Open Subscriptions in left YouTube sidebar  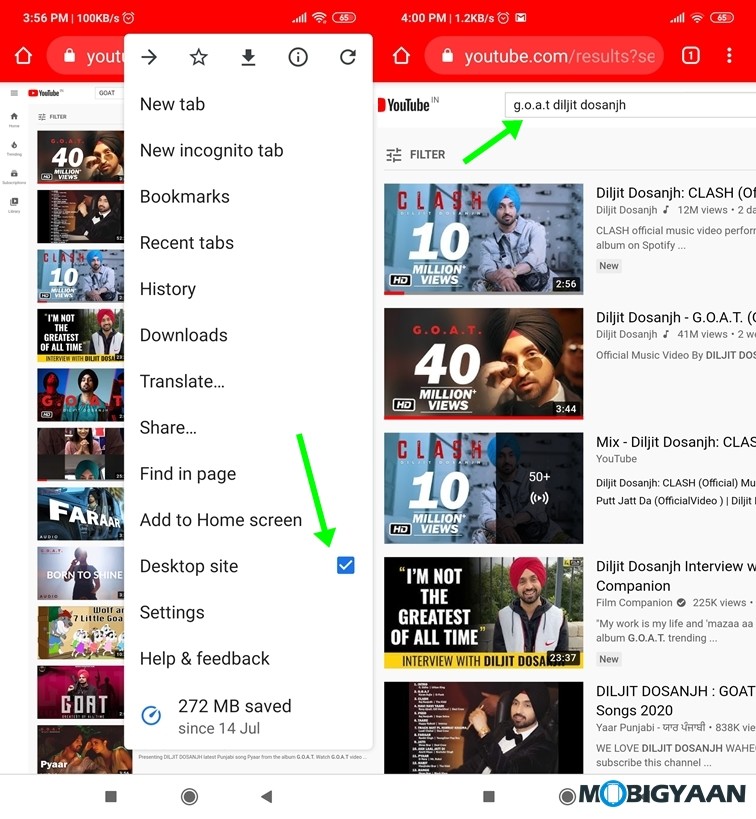[14, 177]
